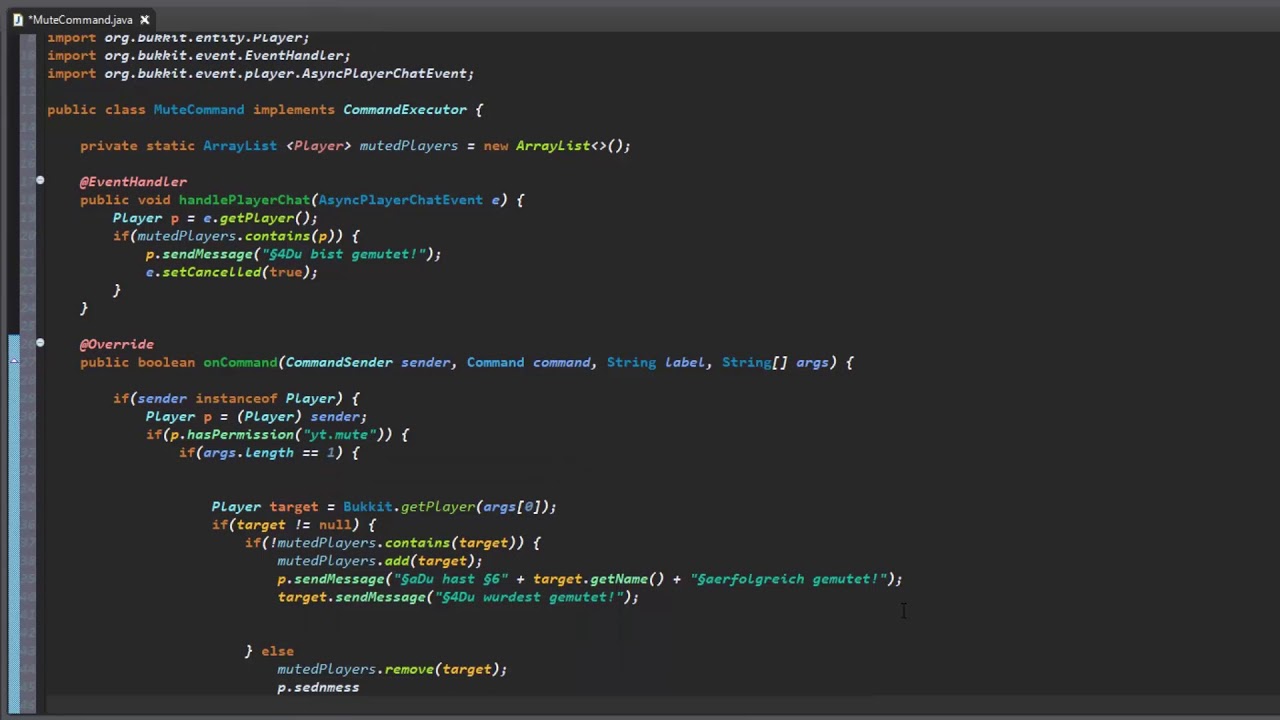Image resolution: width=1280 pixels, height=720 pixels.
Task: Click "sendMessage" in the target.sendMessage line
Action: click(x=380, y=597)
